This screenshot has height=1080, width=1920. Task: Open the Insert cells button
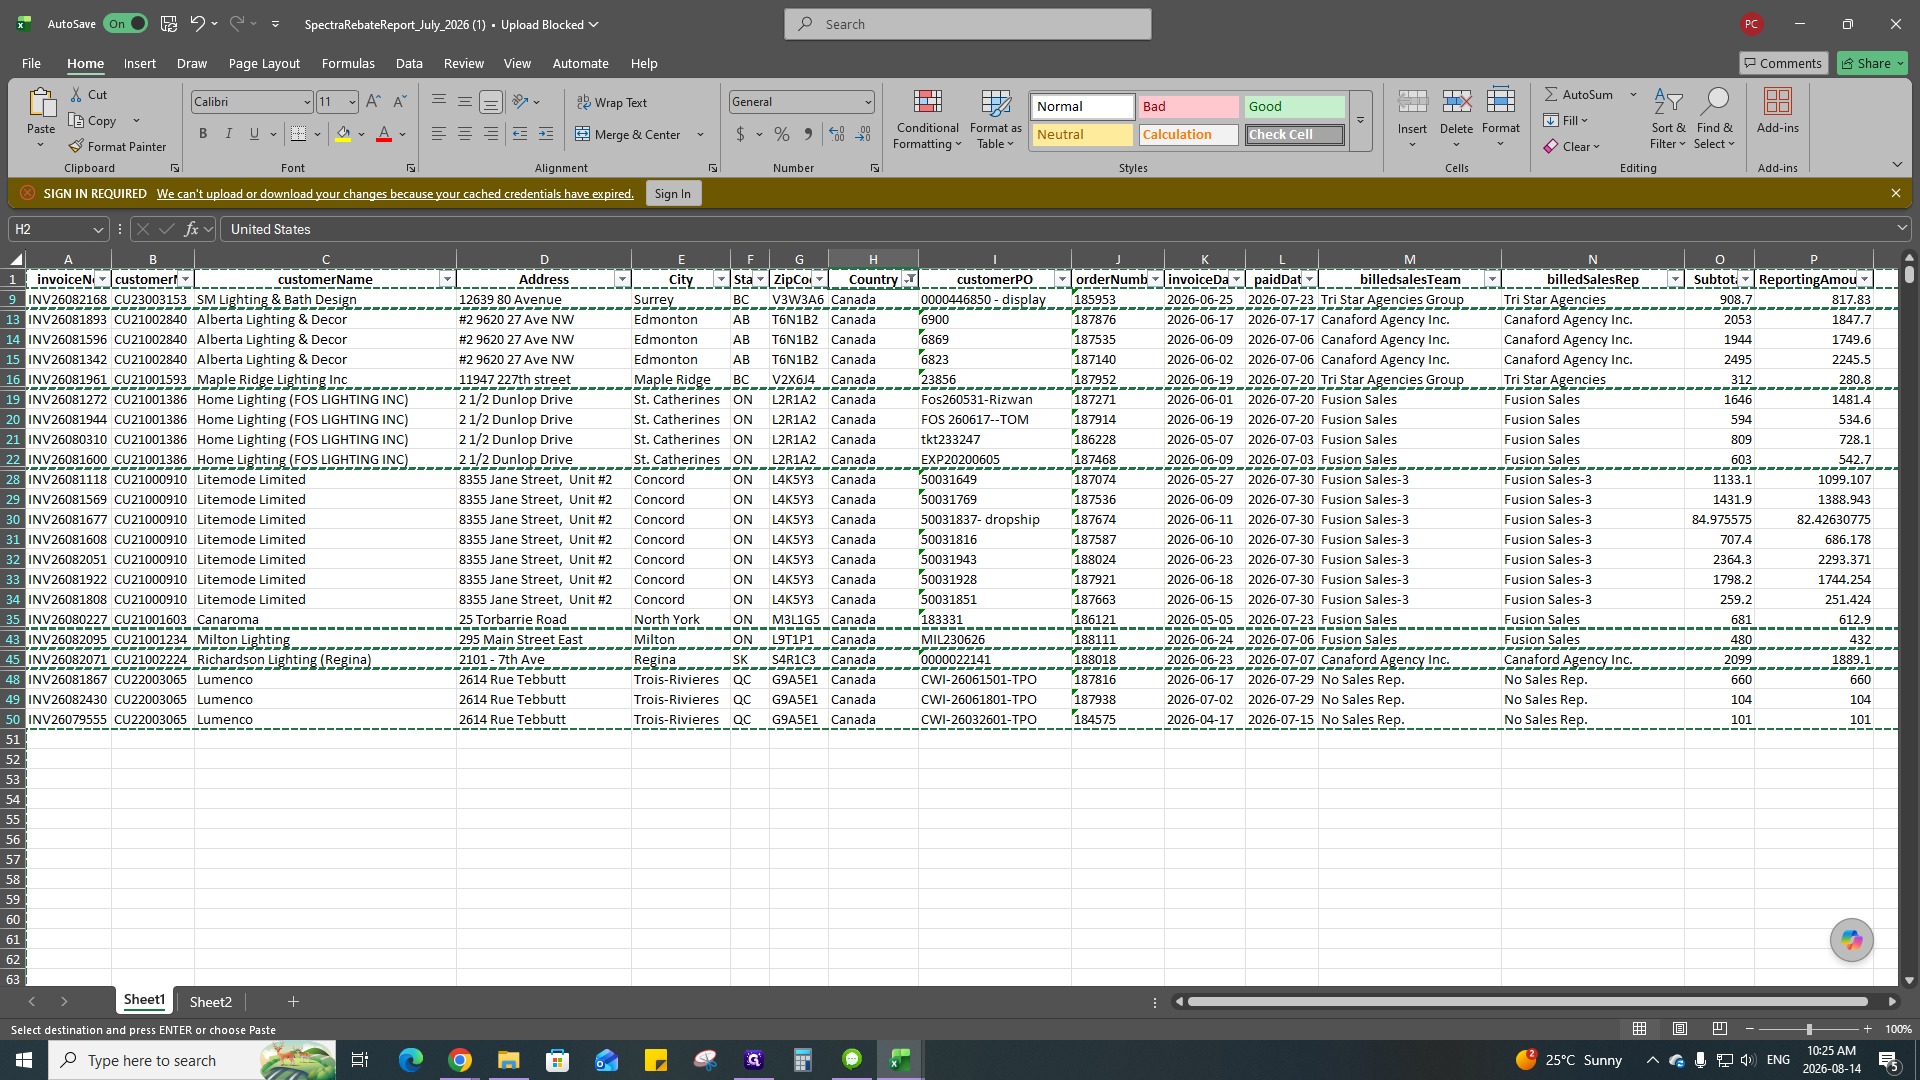1412,119
